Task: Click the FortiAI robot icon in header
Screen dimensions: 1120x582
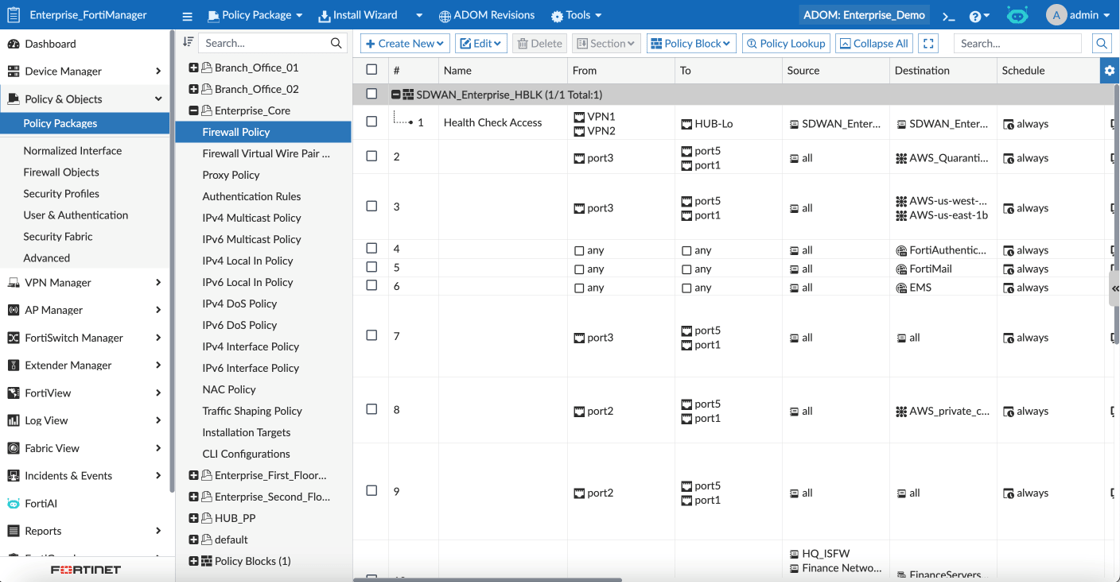Action: tap(1017, 15)
